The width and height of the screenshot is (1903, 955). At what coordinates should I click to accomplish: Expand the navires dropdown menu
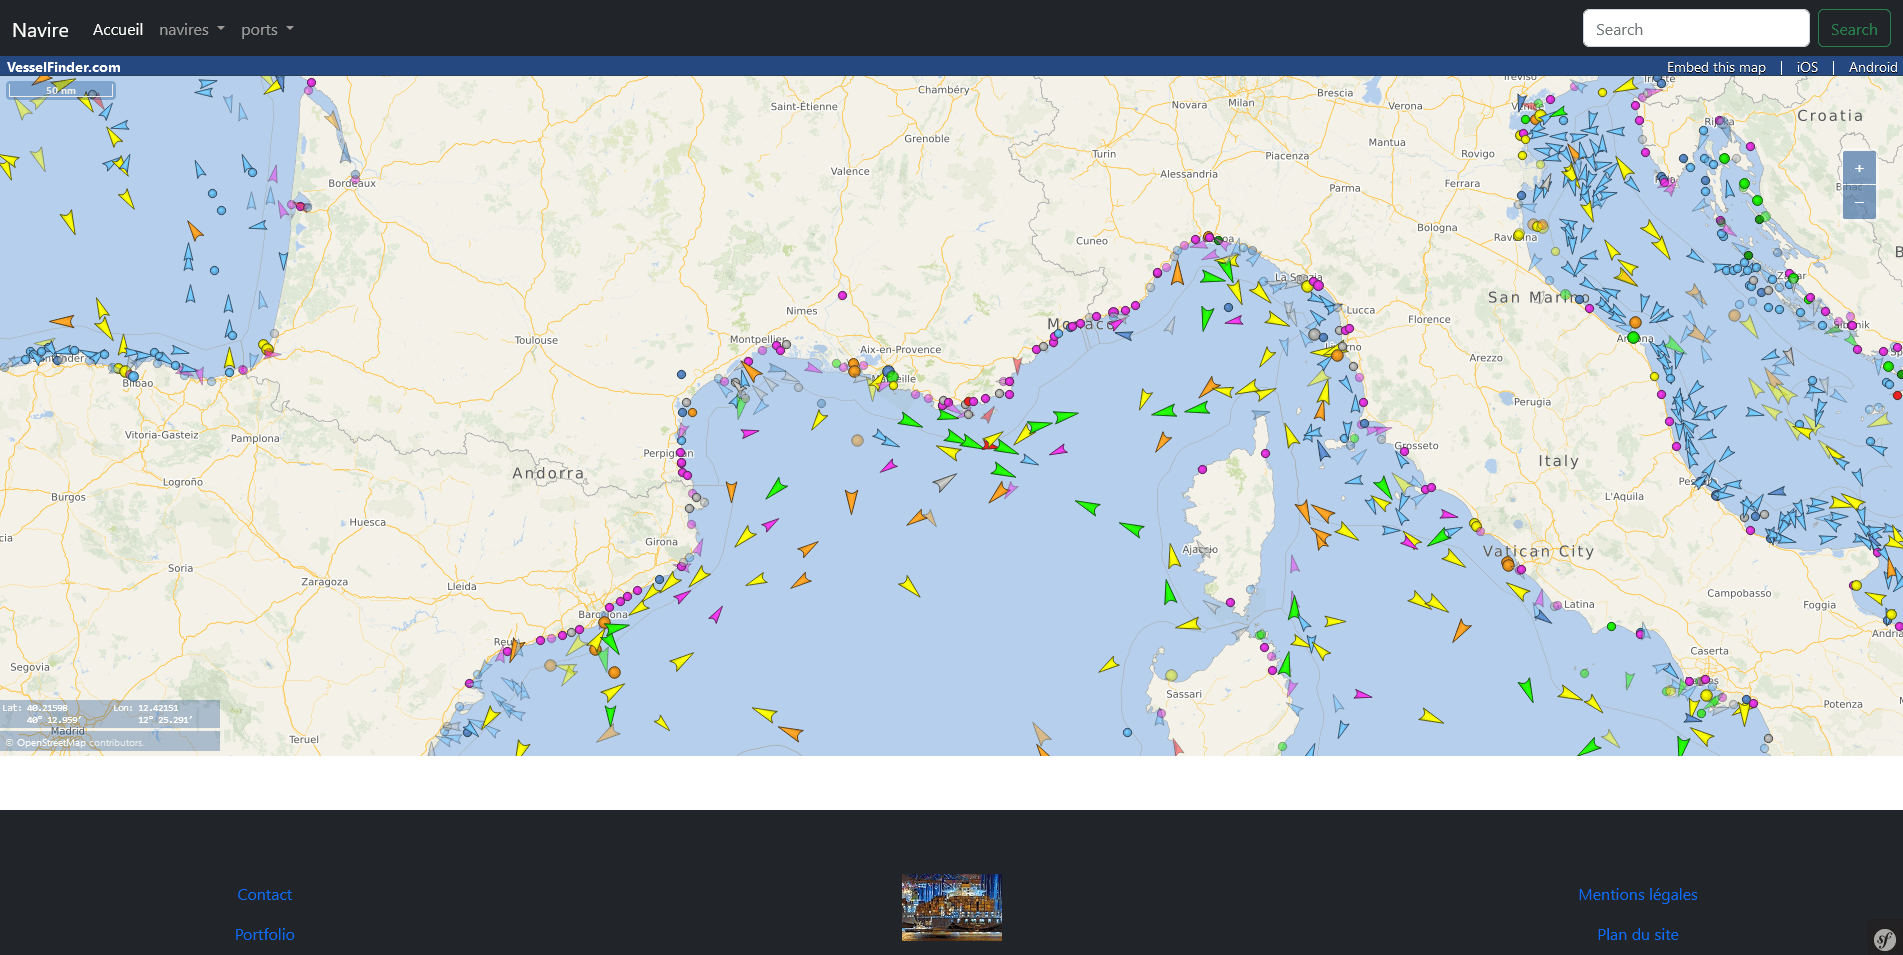(x=191, y=29)
